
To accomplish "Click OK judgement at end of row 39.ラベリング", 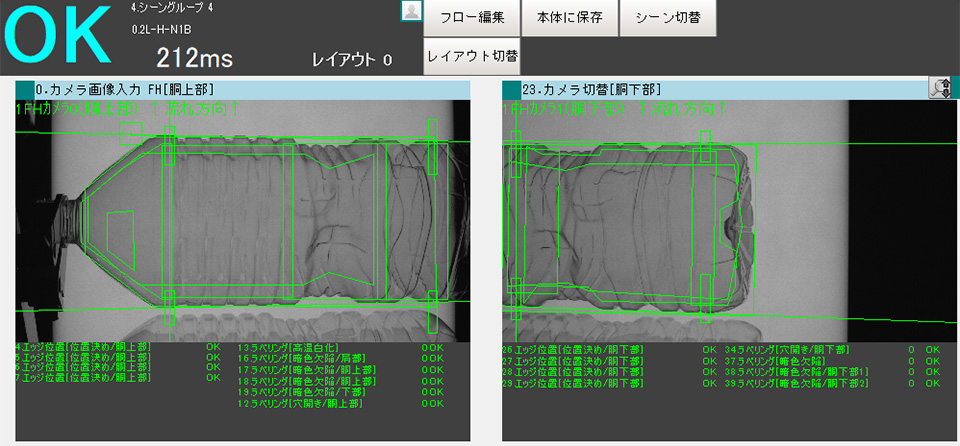I will click(x=932, y=383).
